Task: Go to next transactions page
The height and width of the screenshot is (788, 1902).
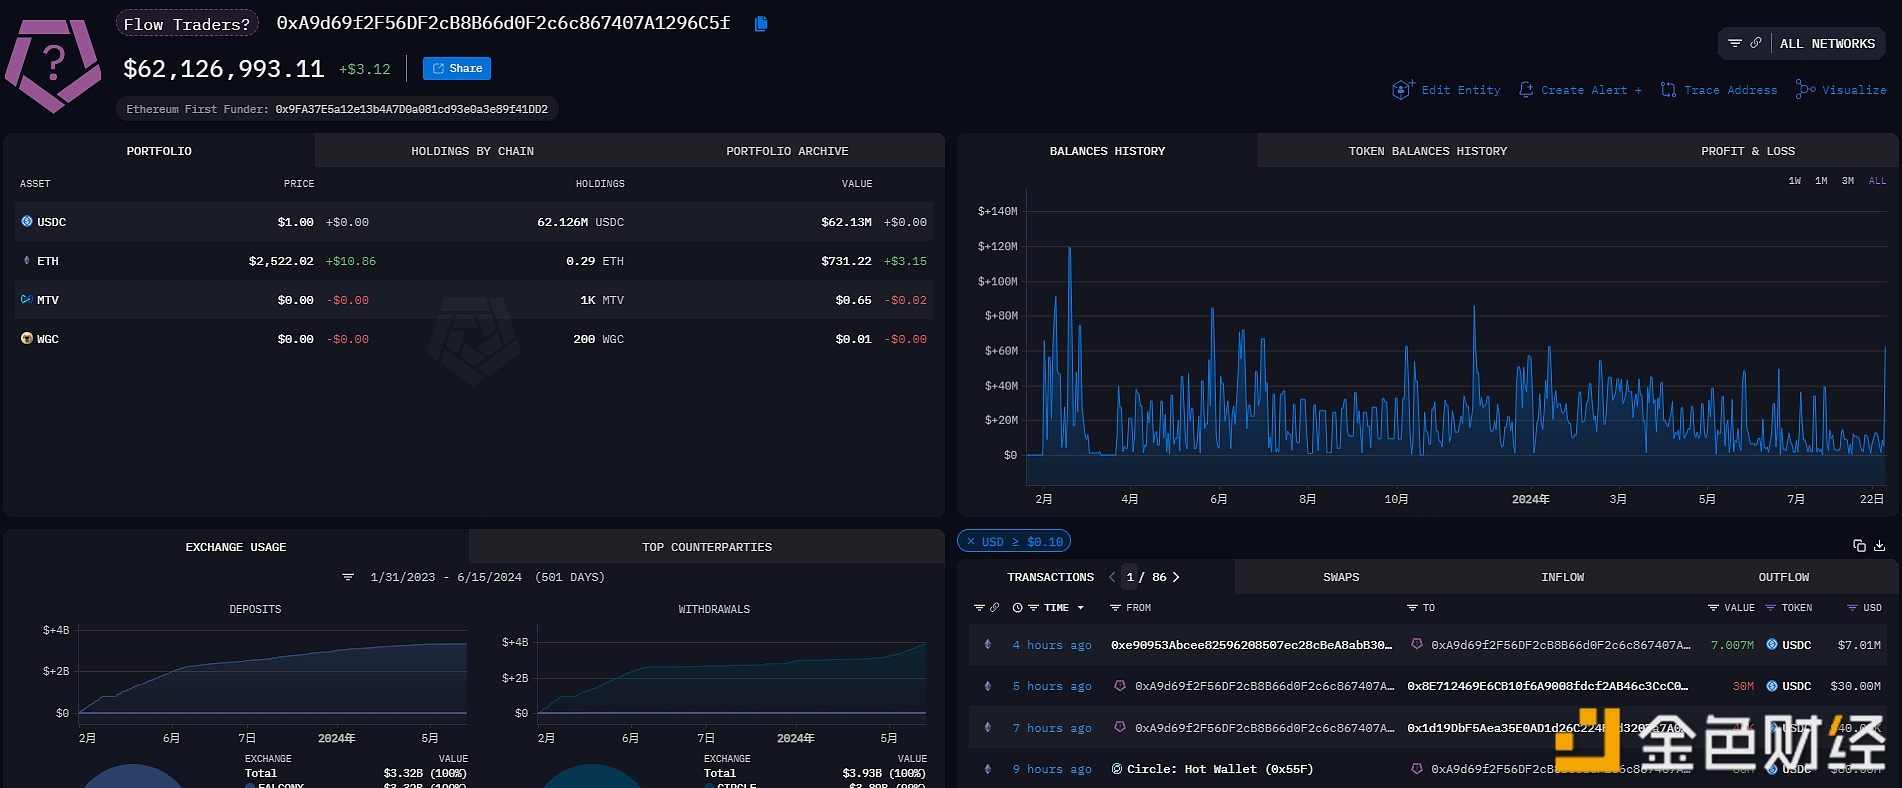Action: pos(1176,577)
